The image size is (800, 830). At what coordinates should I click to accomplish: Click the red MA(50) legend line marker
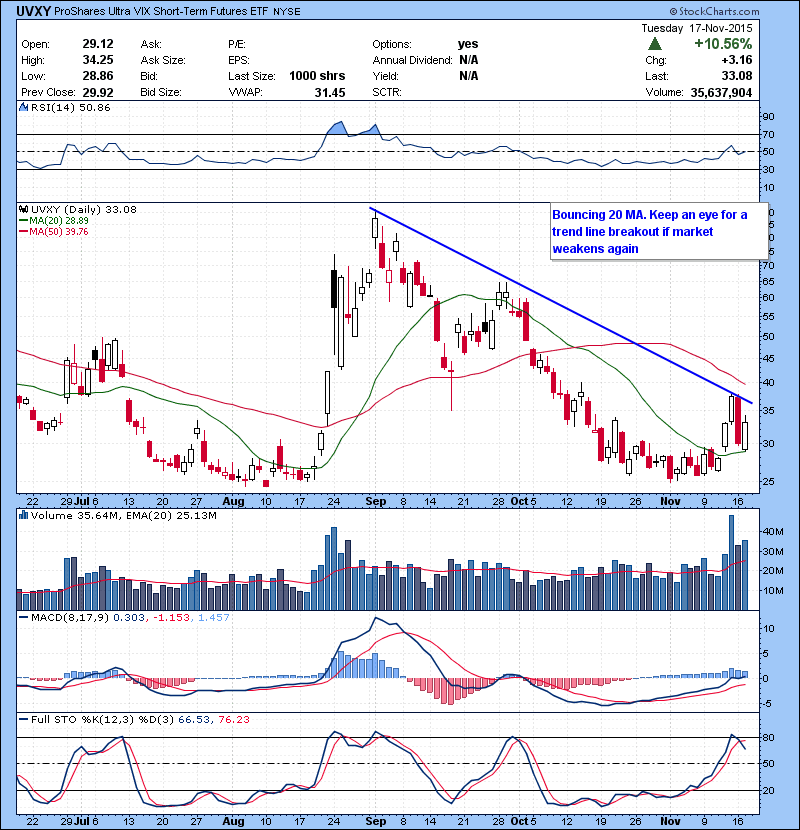[23, 232]
